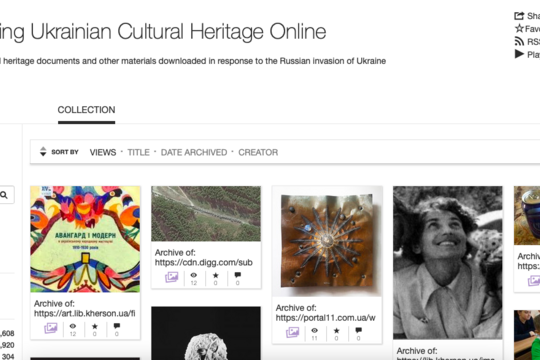Open Archive of art.lib.kherson.ua link

pos(84,308)
